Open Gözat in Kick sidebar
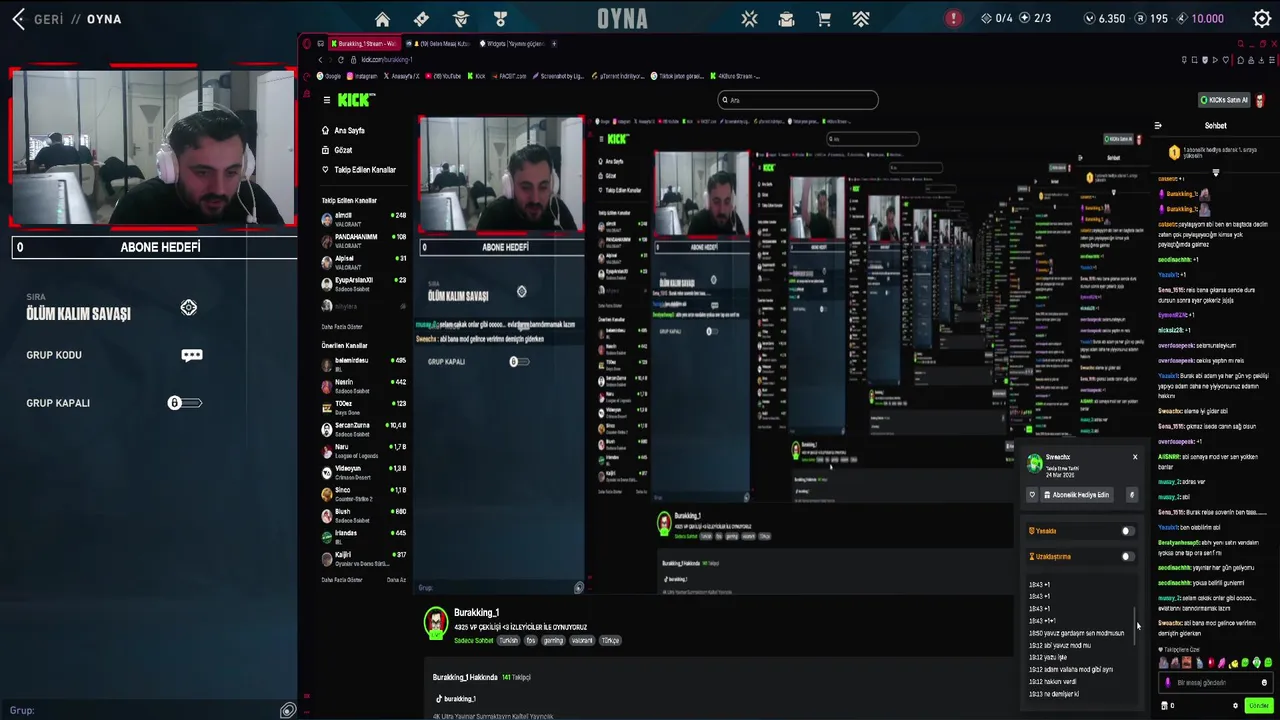Screen dimensions: 1280x720 337,150
